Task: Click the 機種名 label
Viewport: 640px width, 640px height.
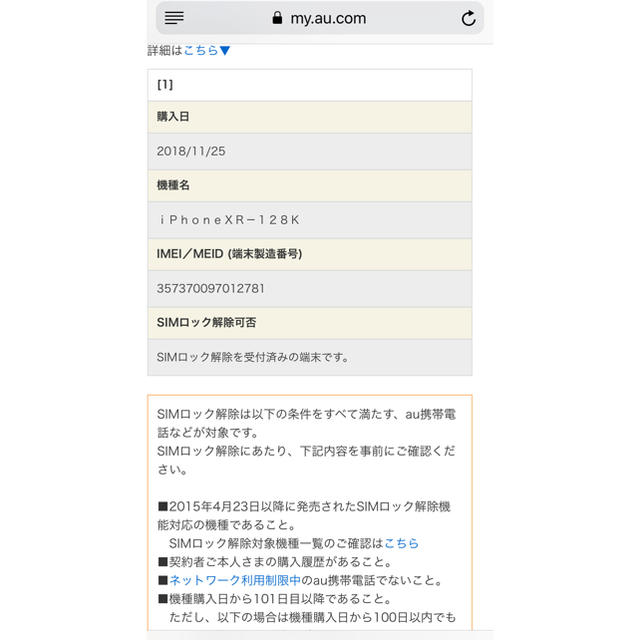Action: (173, 185)
